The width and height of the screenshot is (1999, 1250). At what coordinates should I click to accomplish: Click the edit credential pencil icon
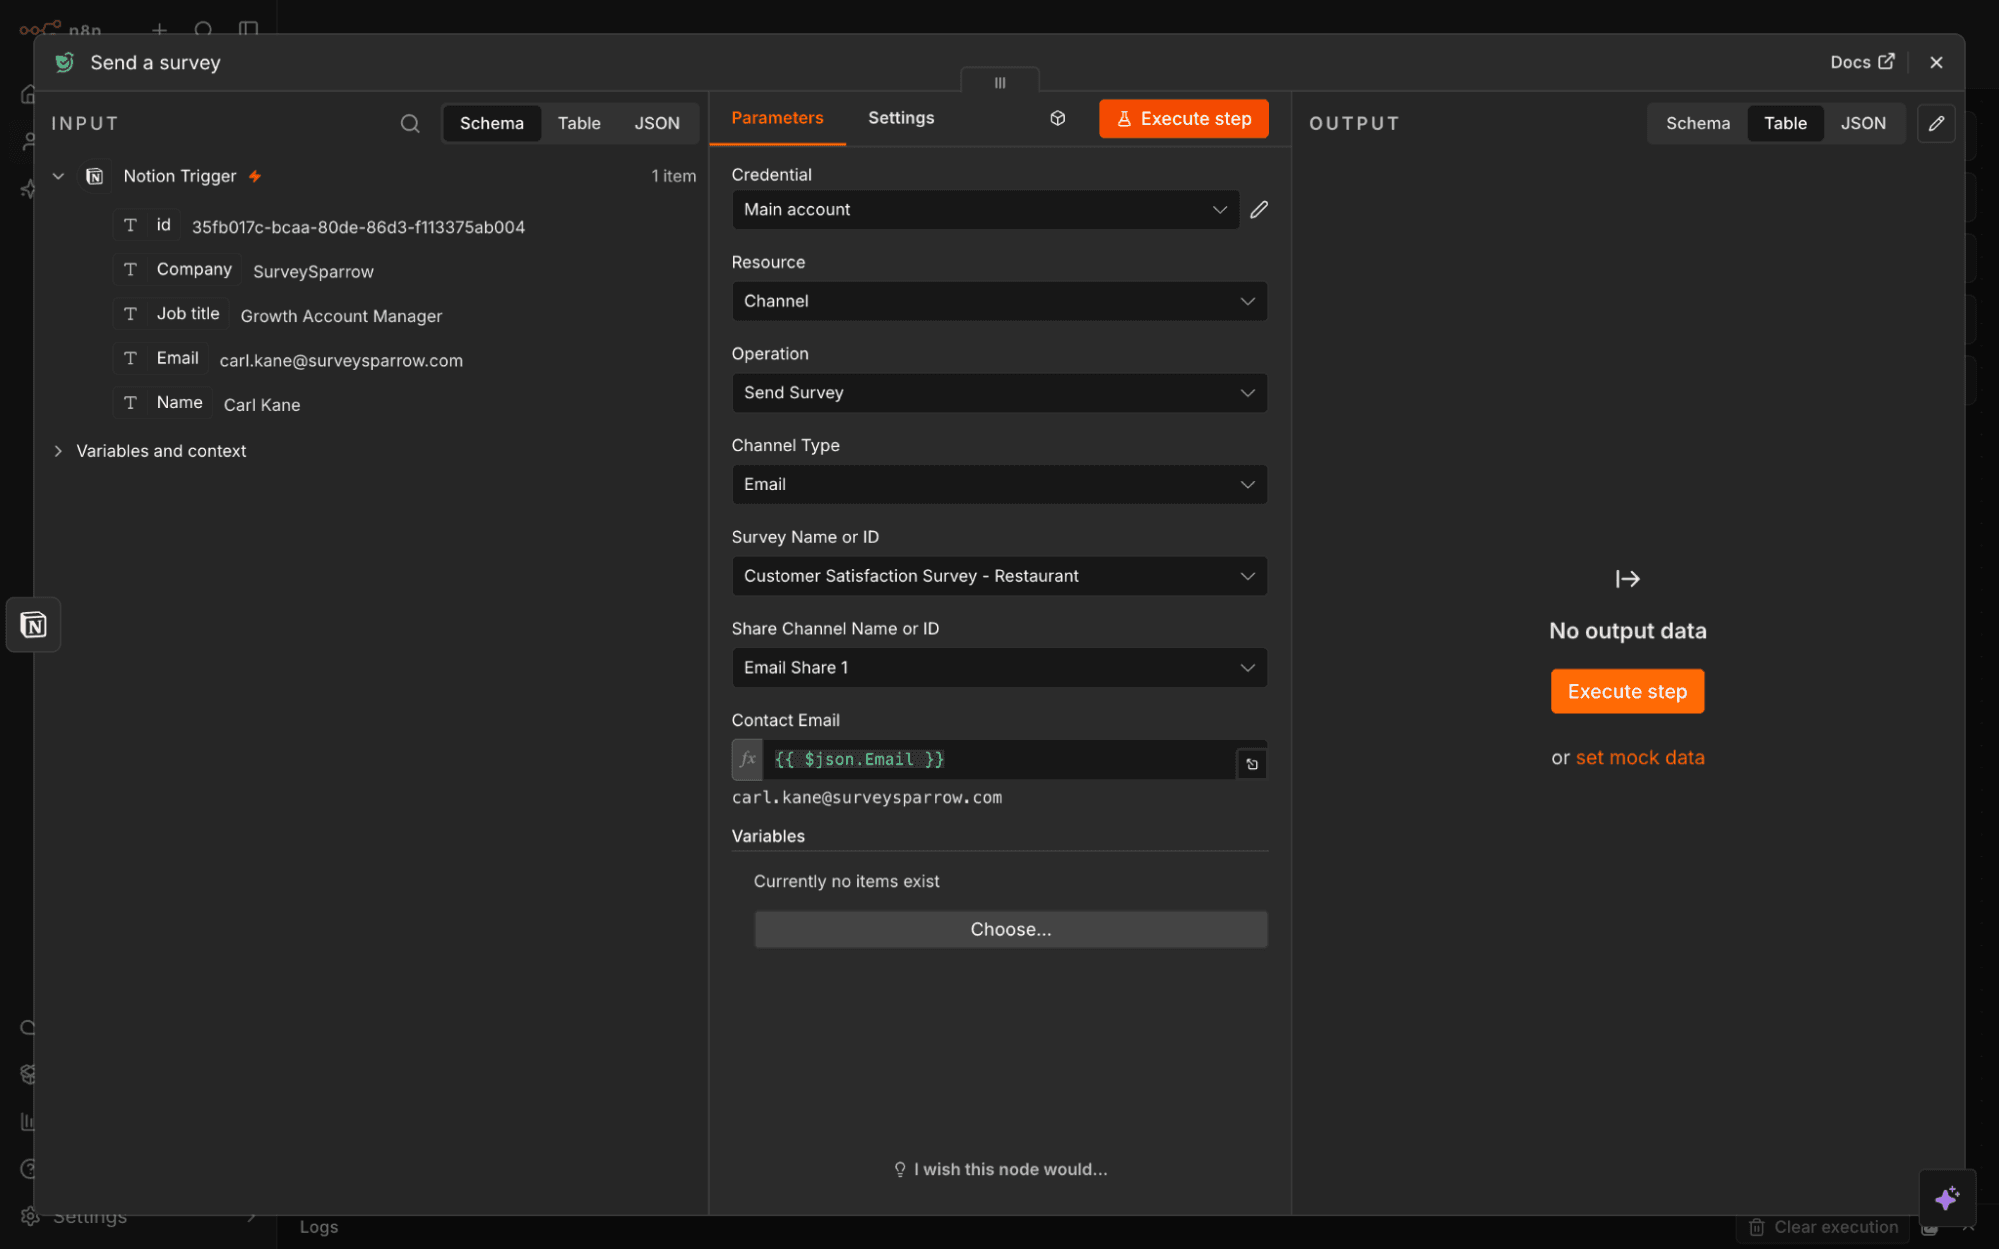(x=1259, y=209)
